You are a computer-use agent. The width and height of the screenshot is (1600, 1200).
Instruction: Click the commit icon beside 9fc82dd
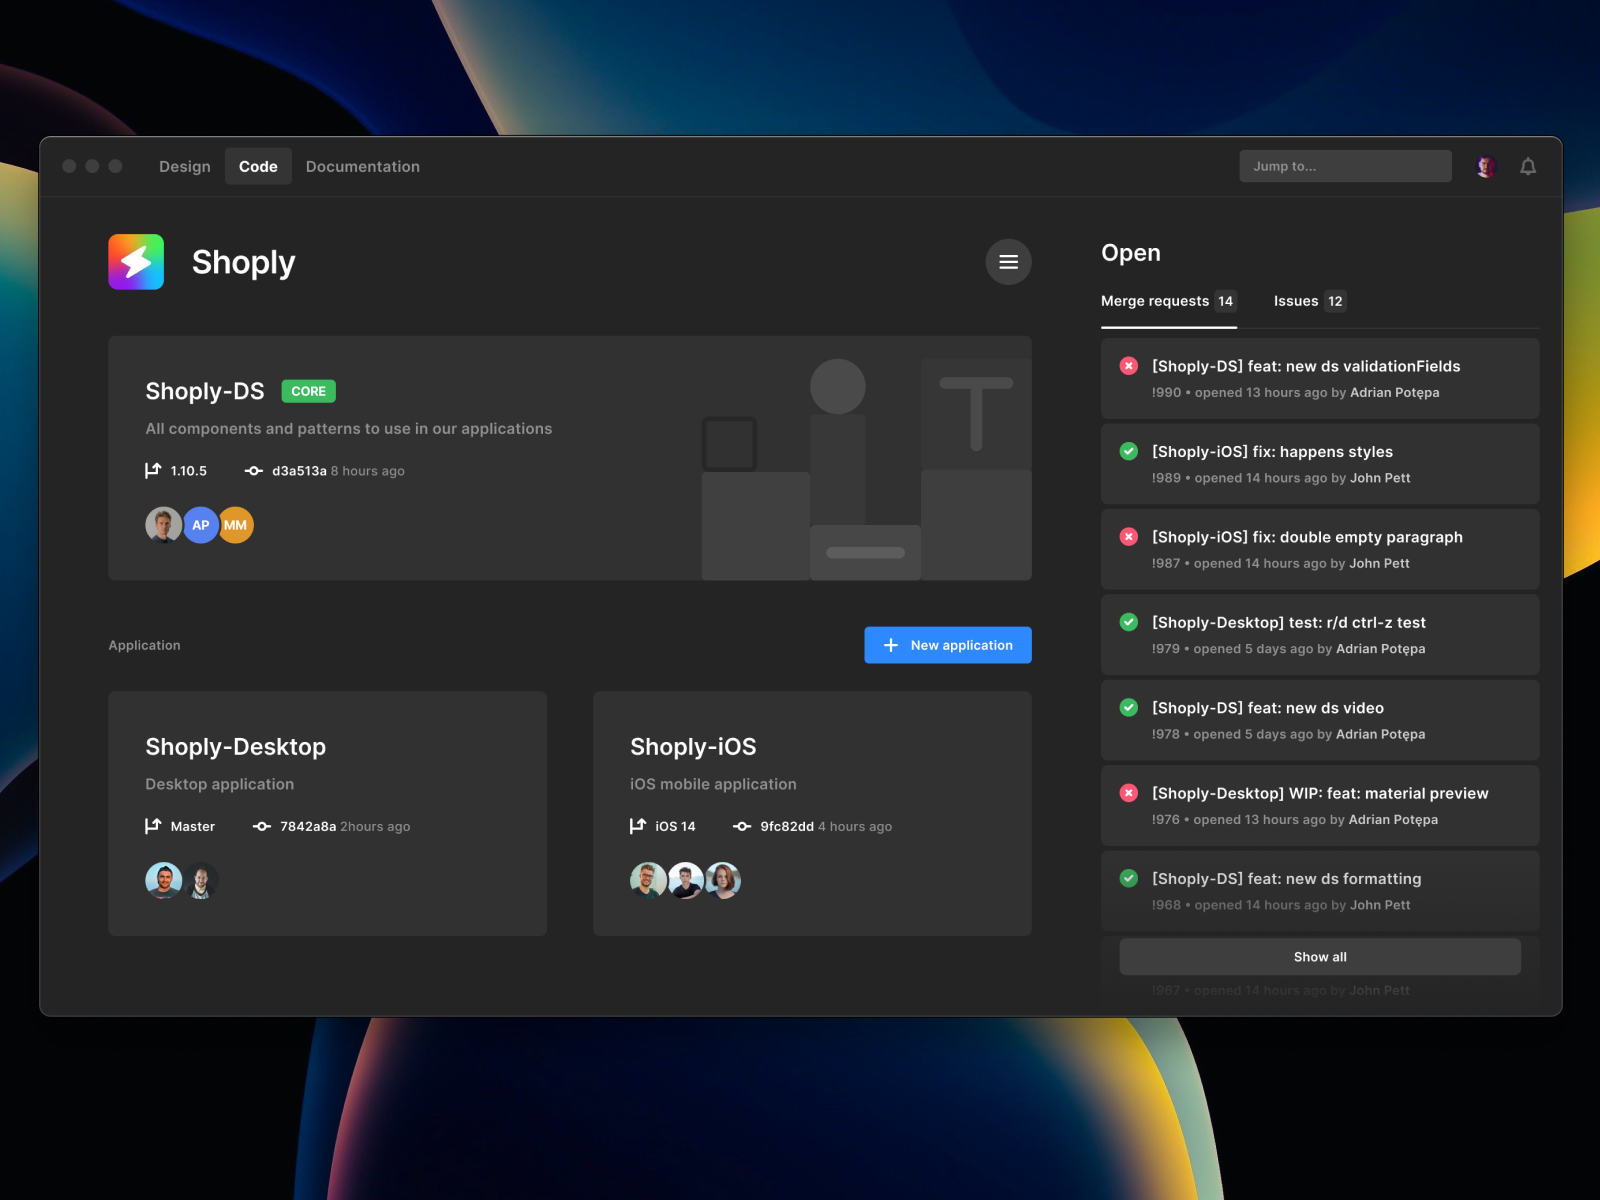[x=742, y=826]
